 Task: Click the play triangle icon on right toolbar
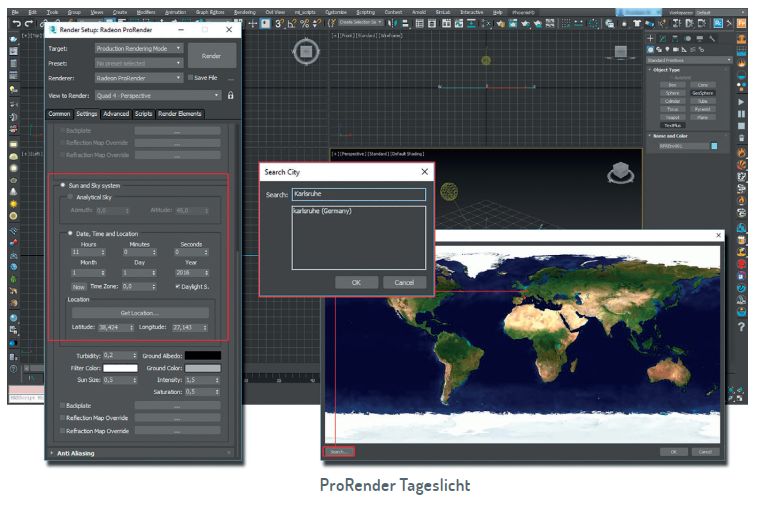click(742, 102)
